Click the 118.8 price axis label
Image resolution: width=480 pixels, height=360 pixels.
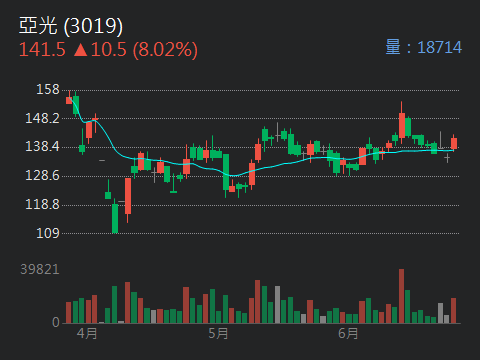click(42, 204)
